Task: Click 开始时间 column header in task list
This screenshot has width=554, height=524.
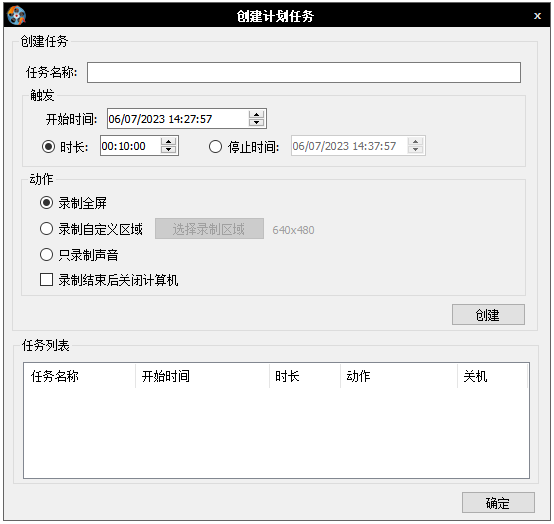Action: (202, 376)
